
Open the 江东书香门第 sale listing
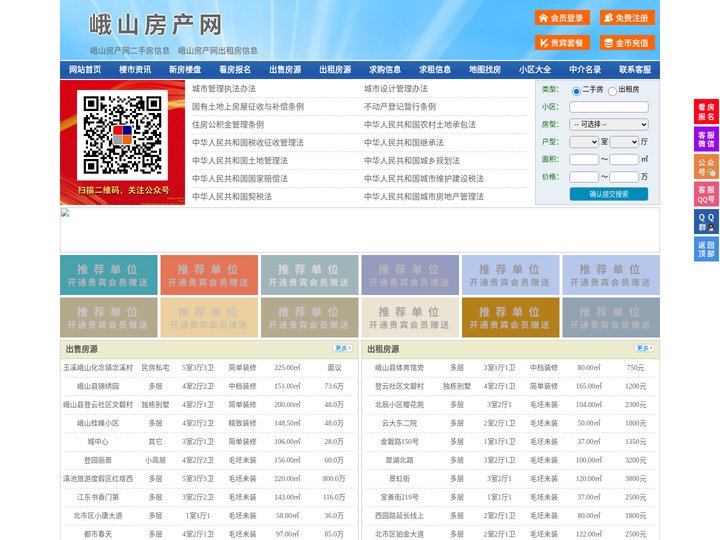pyautogui.click(x=98, y=497)
